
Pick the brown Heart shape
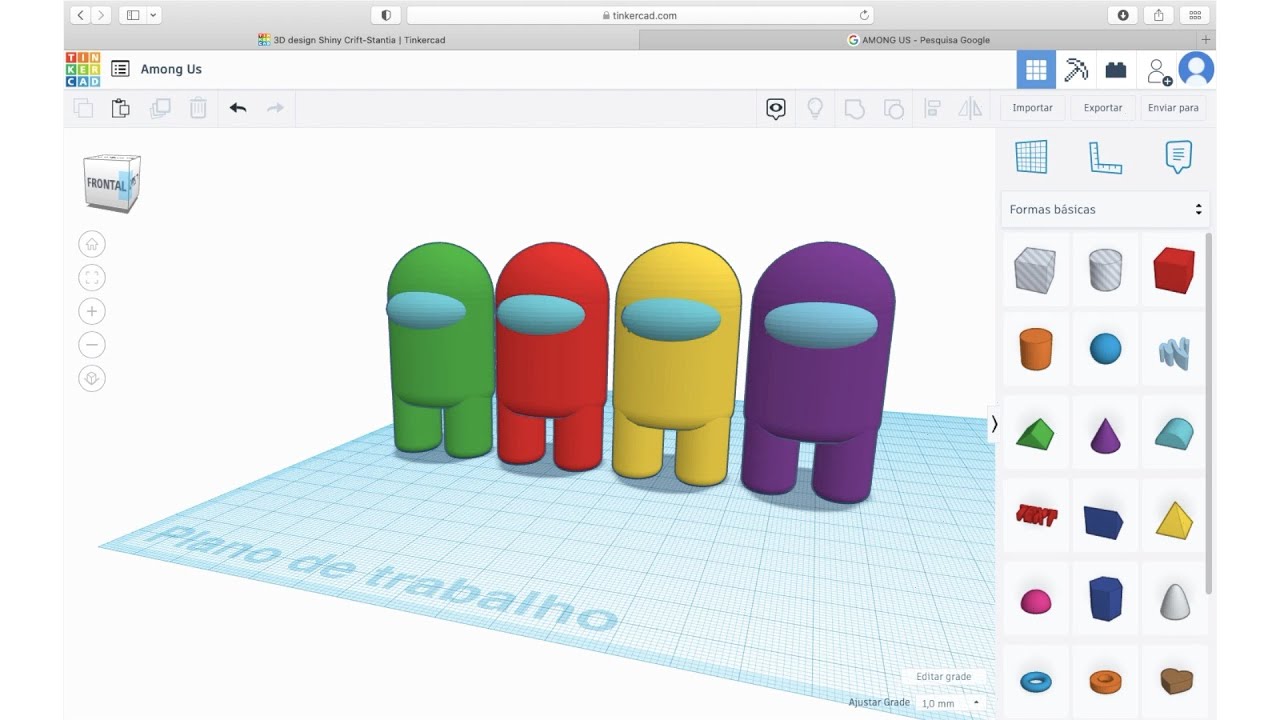[x=1176, y=681]
